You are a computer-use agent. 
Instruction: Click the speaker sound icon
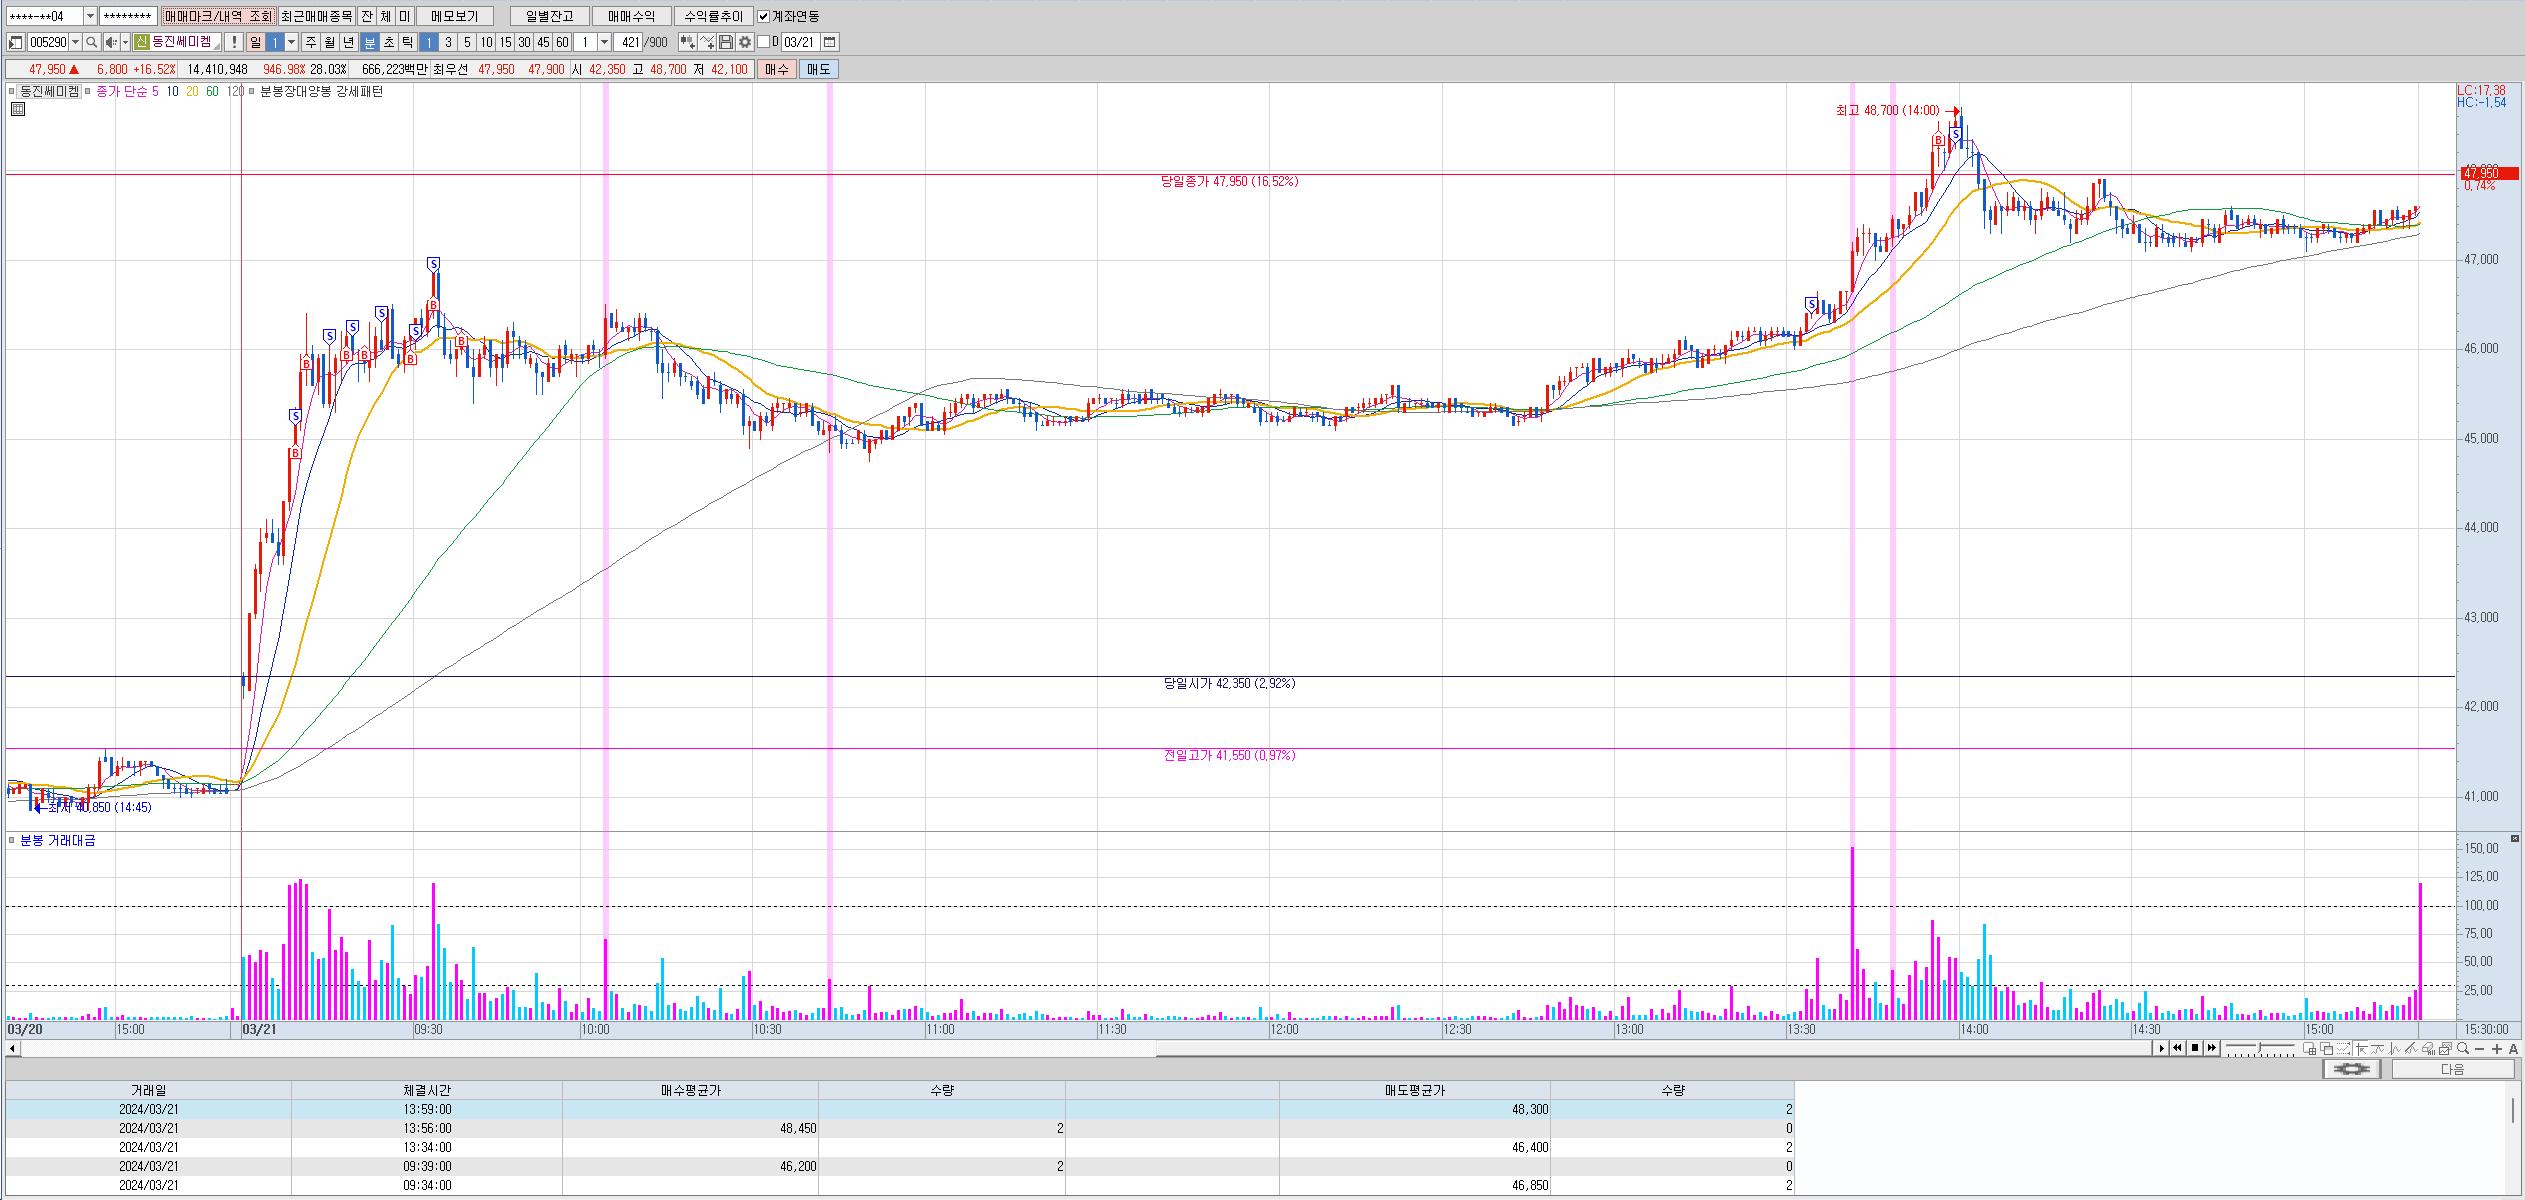pos(111,42)
